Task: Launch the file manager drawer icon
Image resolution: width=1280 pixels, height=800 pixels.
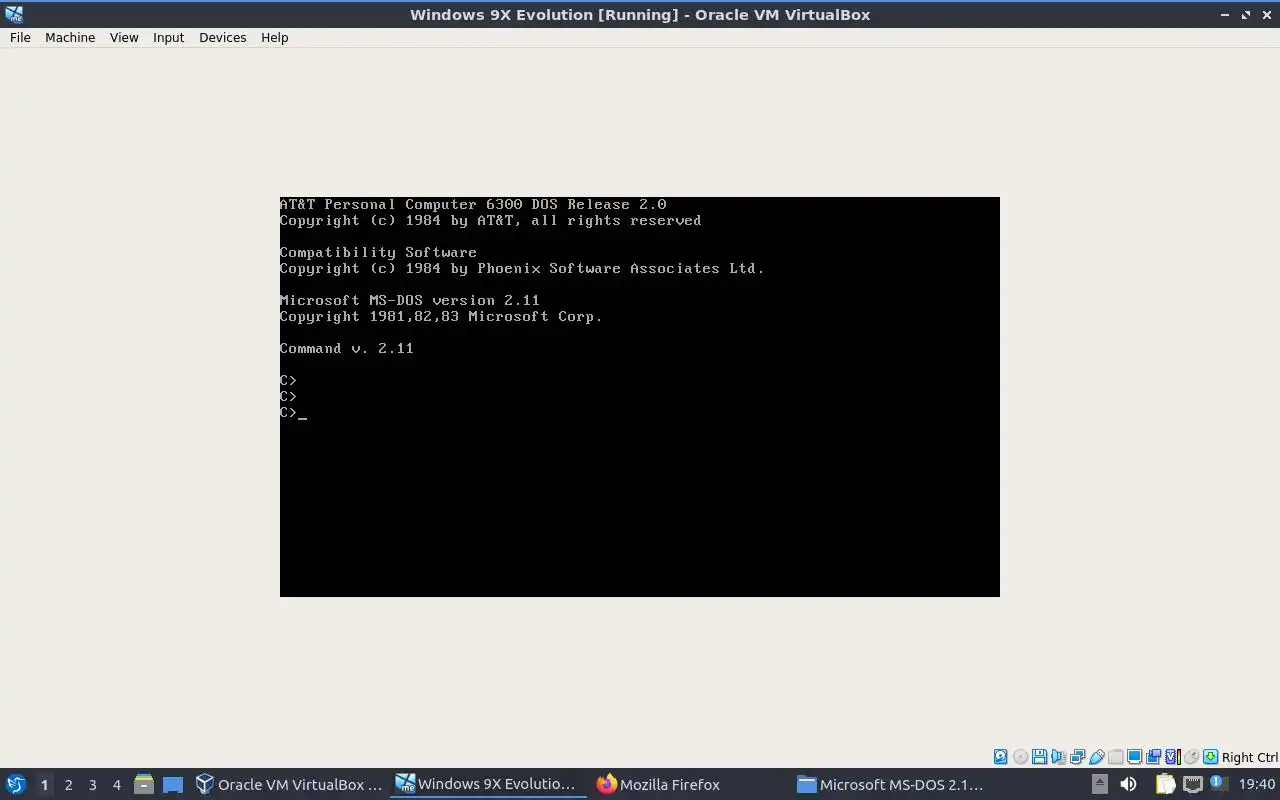Action: pyautogui.click(x=144, y=784)
